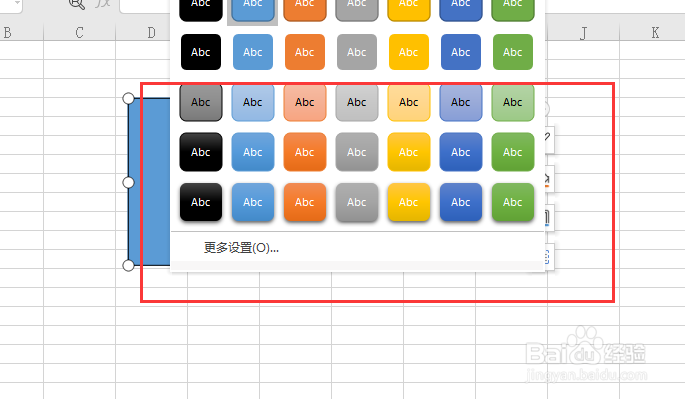Choose the pale peach-orange Abc style in the pastel row
The width and height of the screenshot is (685, 399).
click(304, 102)
